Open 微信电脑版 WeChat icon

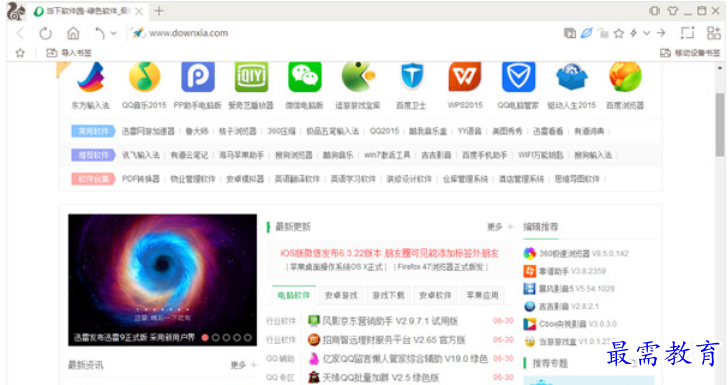tap(305, 77)
